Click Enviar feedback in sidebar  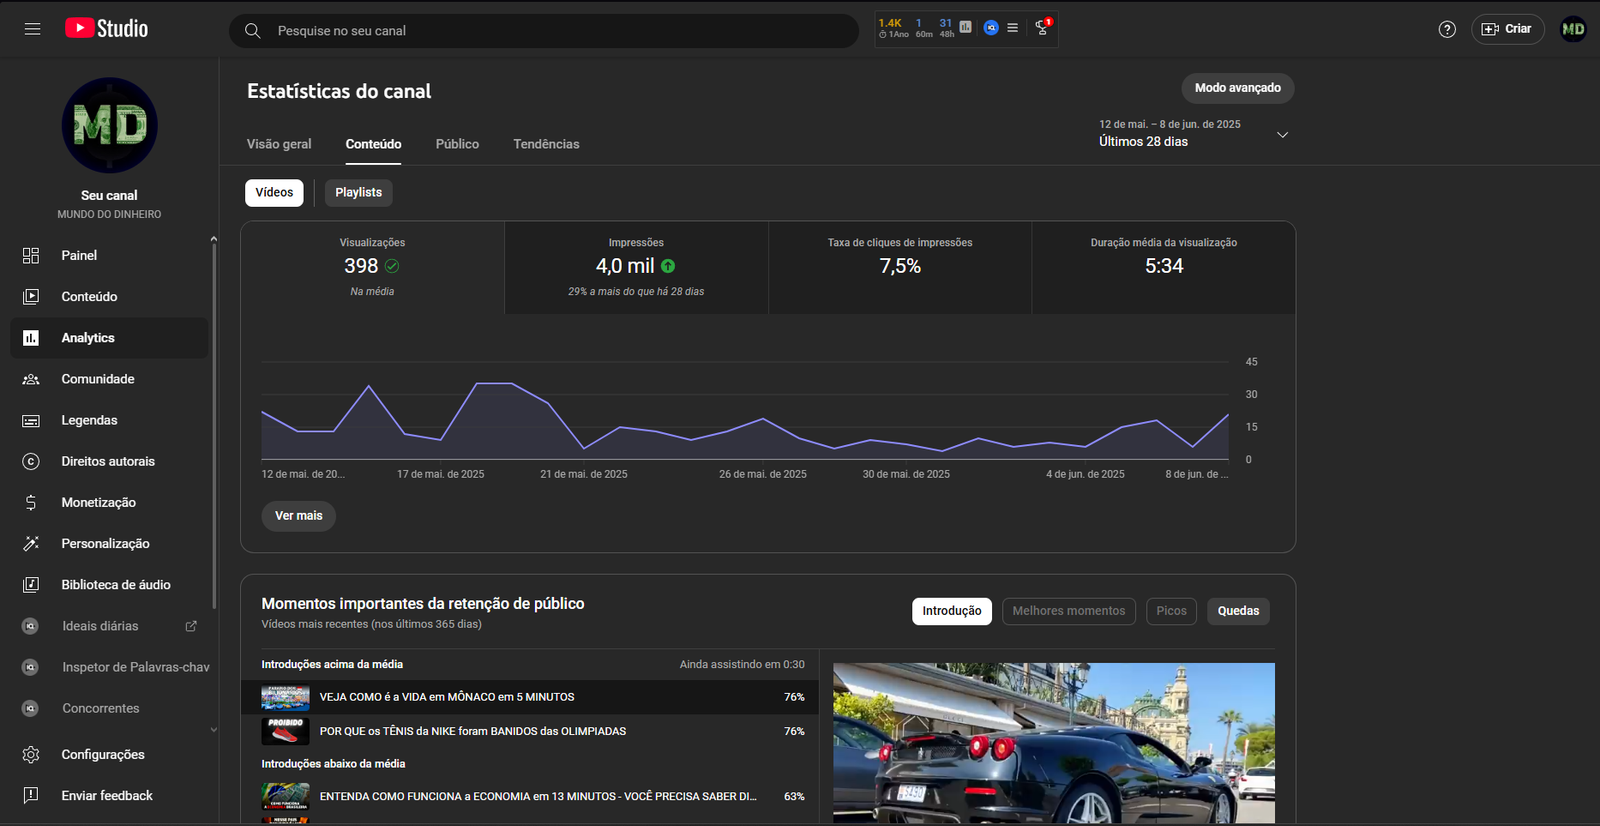tap(109, 795)
